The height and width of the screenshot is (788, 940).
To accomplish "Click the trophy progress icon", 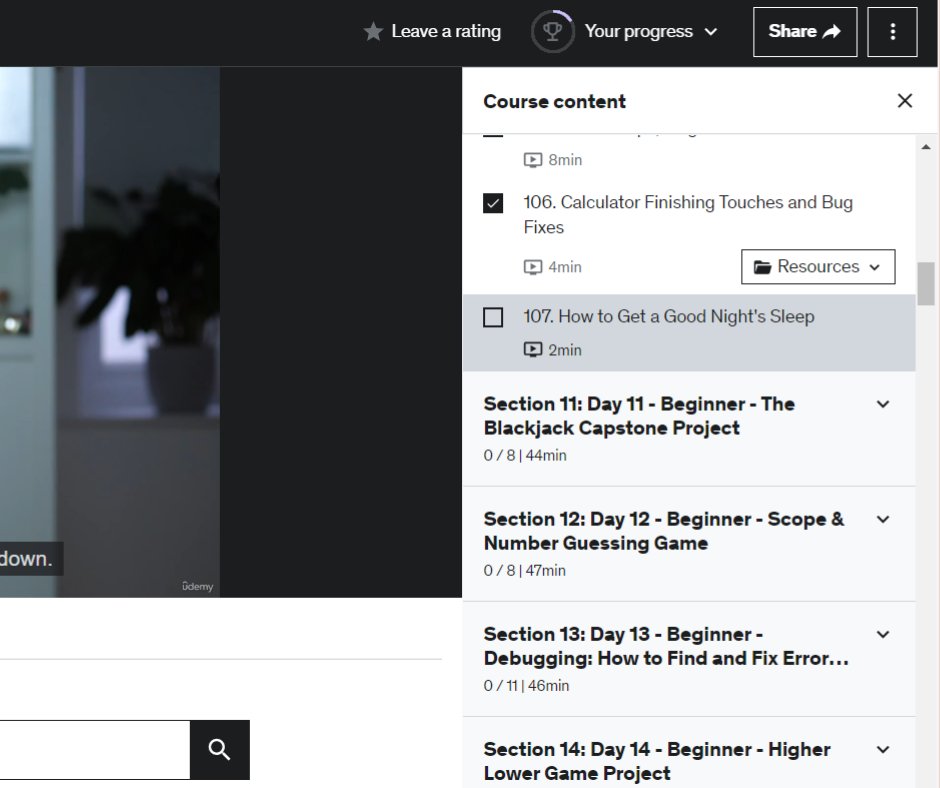I will 552,31.
